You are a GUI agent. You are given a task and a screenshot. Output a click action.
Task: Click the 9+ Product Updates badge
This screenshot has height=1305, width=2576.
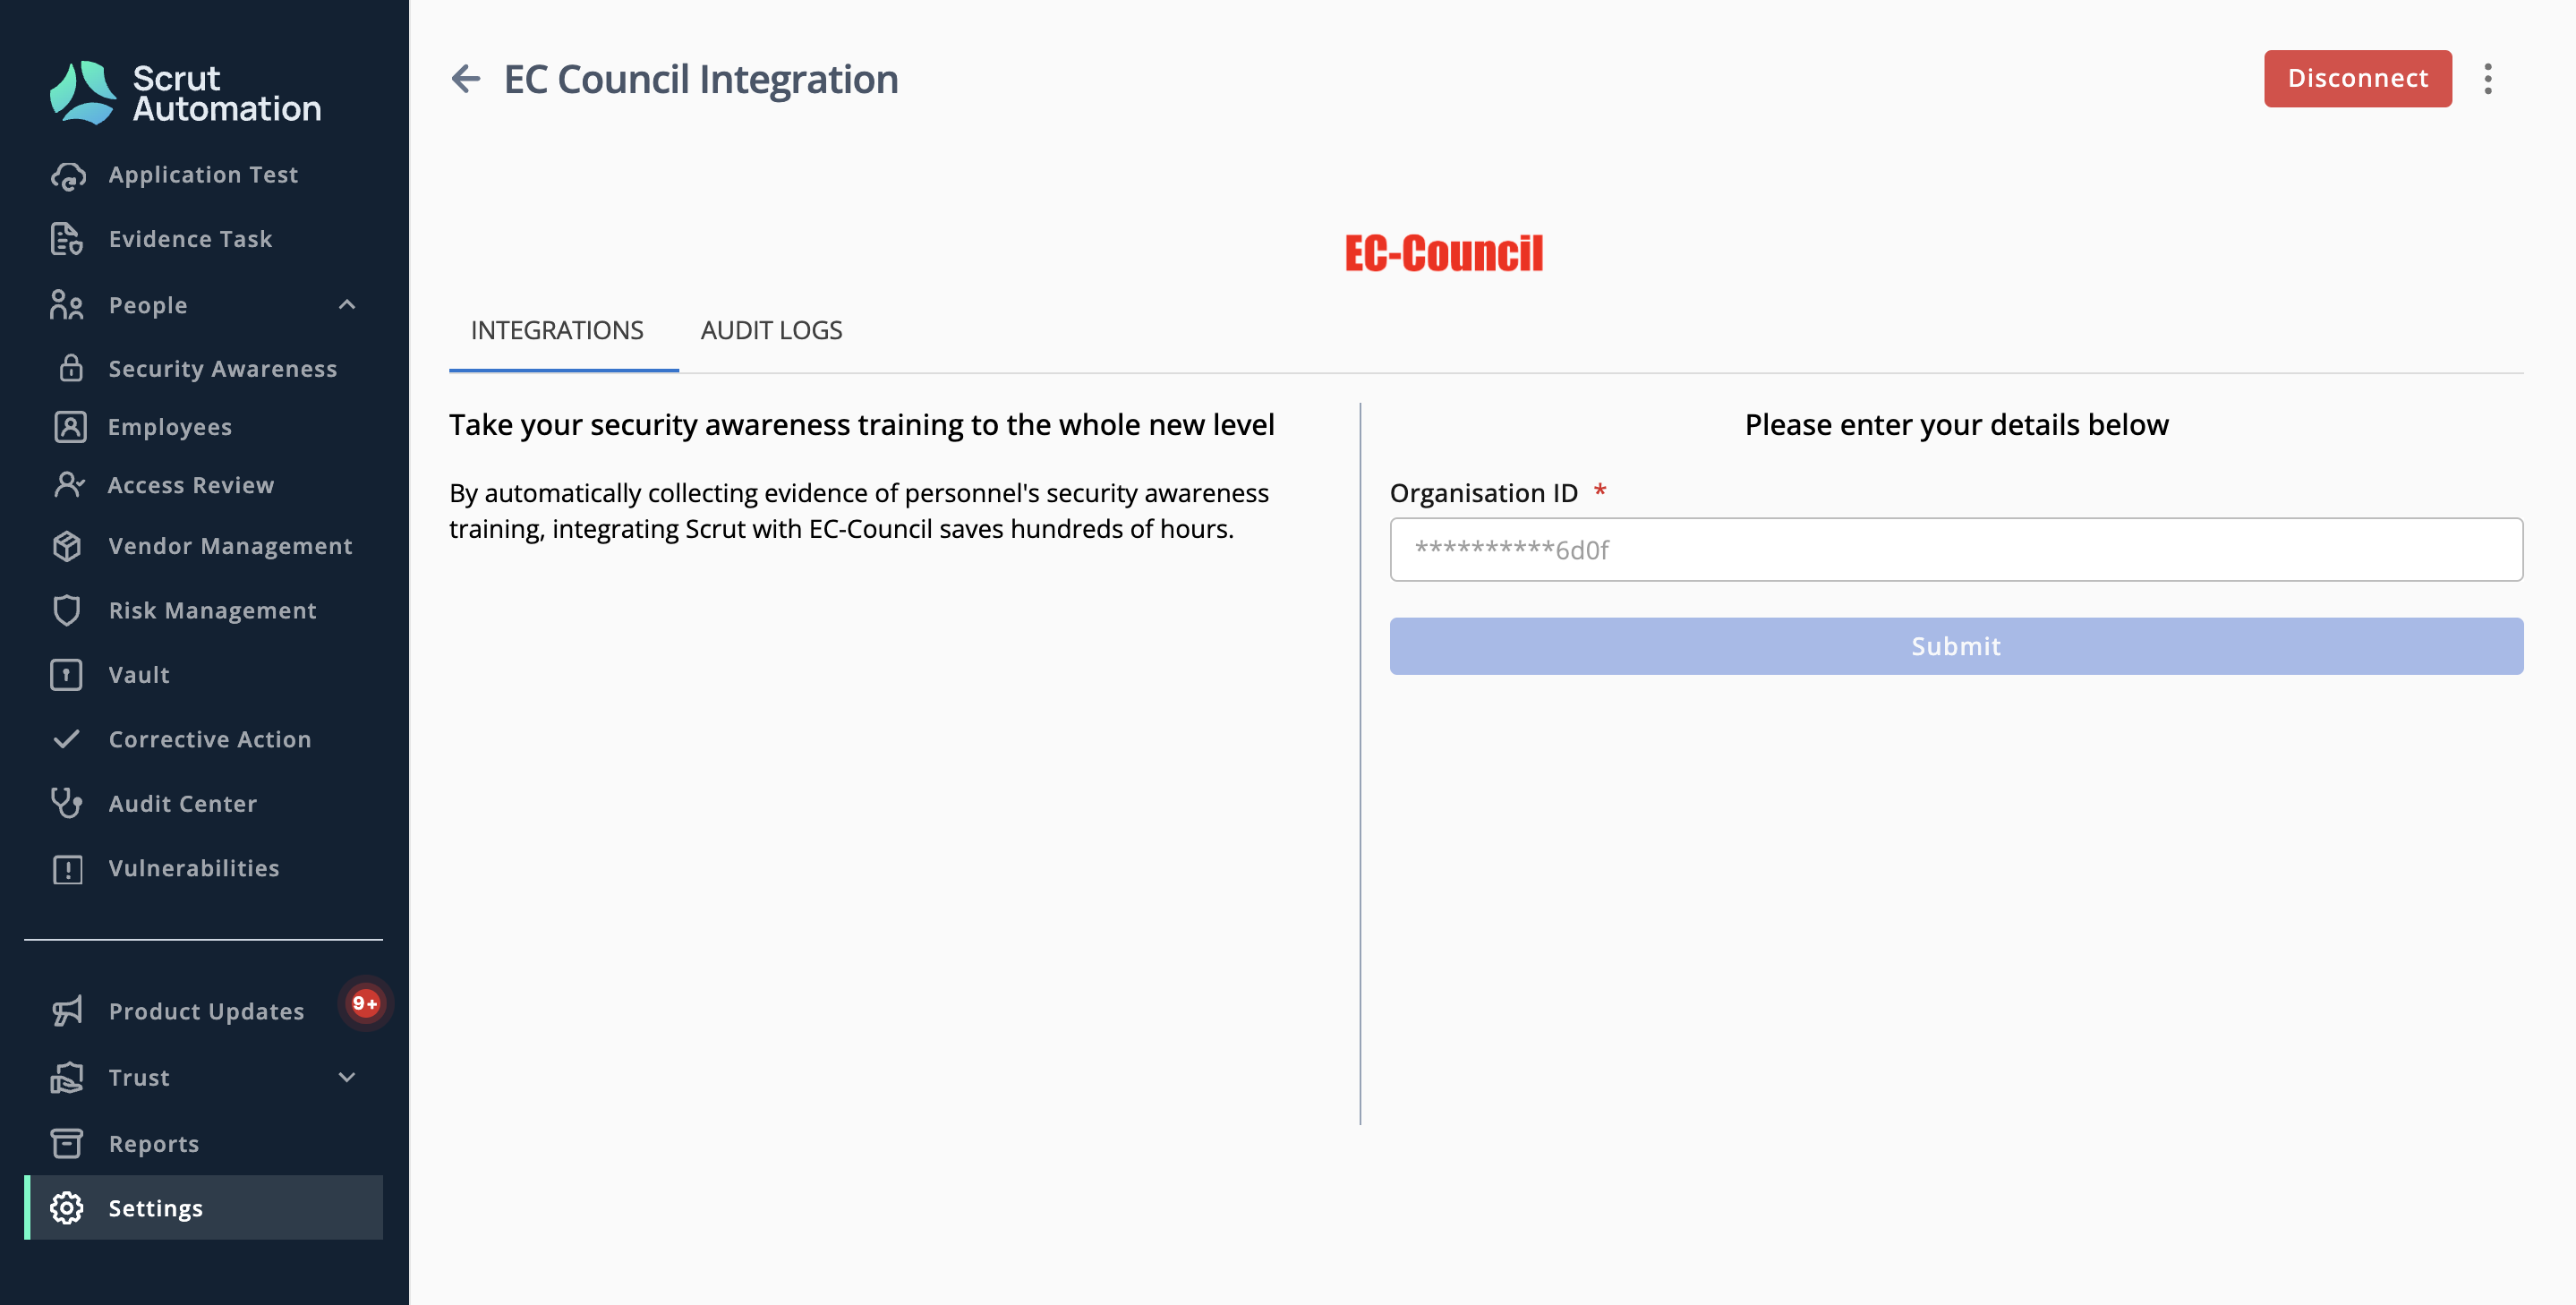pos(365,1003)
